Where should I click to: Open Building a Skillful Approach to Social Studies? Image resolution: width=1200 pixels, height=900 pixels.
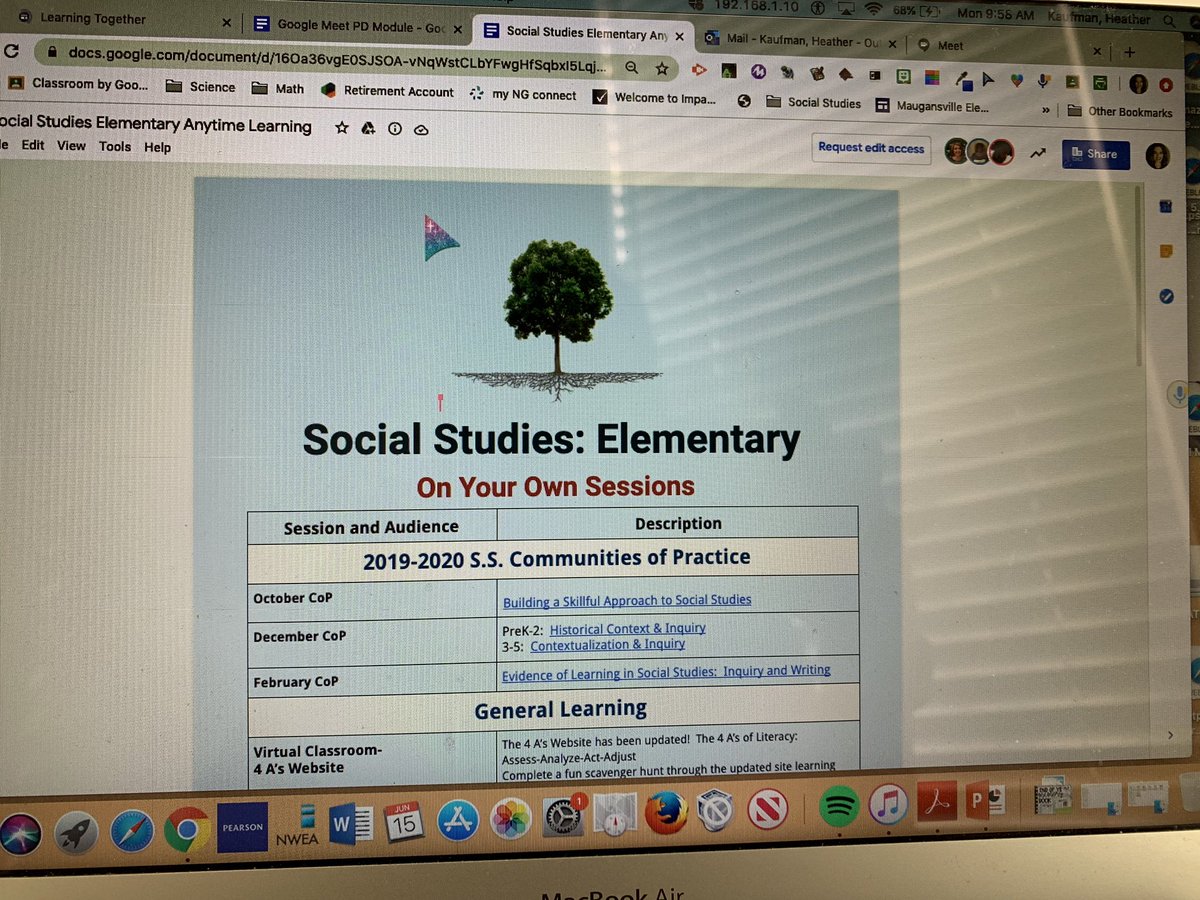(627, 601)
